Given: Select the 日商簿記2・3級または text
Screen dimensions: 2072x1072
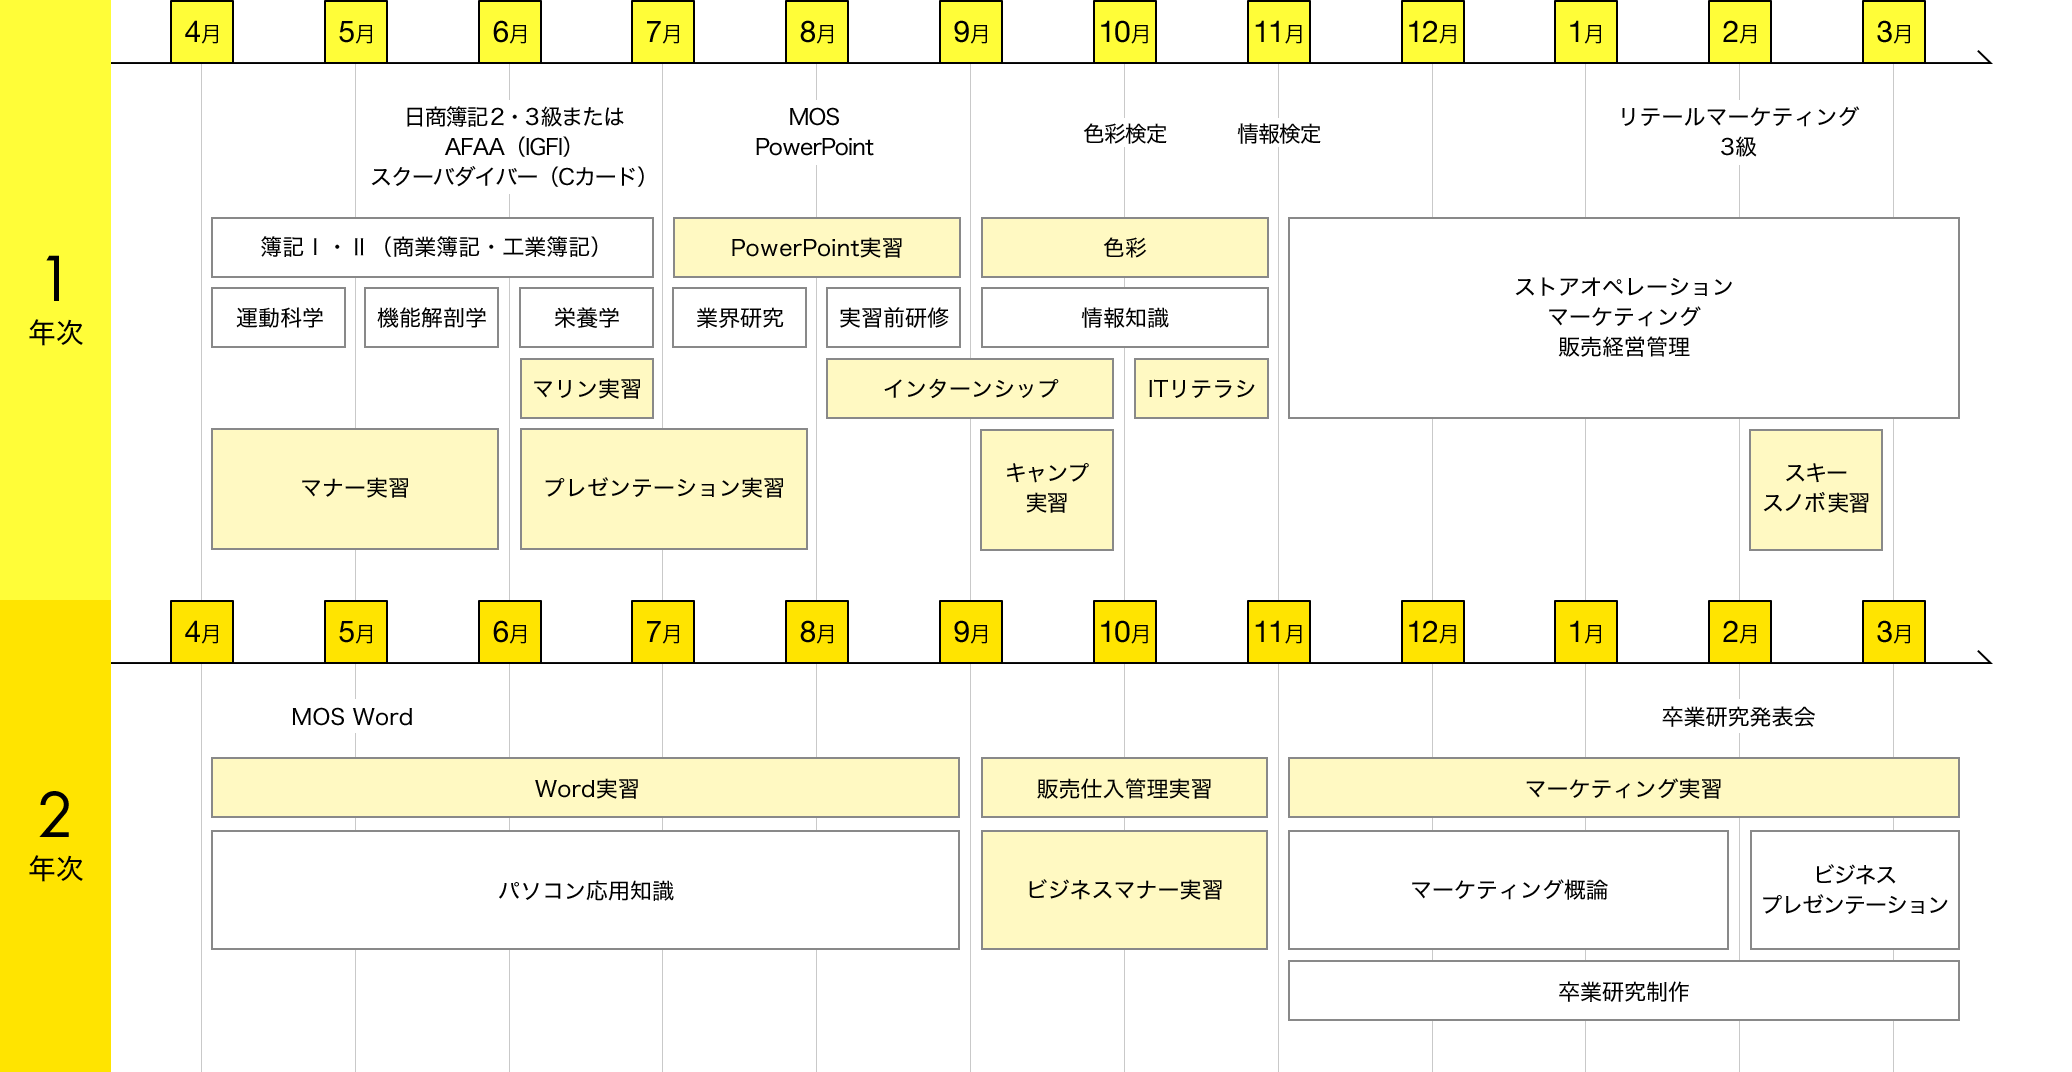Looking at the screenshot, I should click(514, 117).
